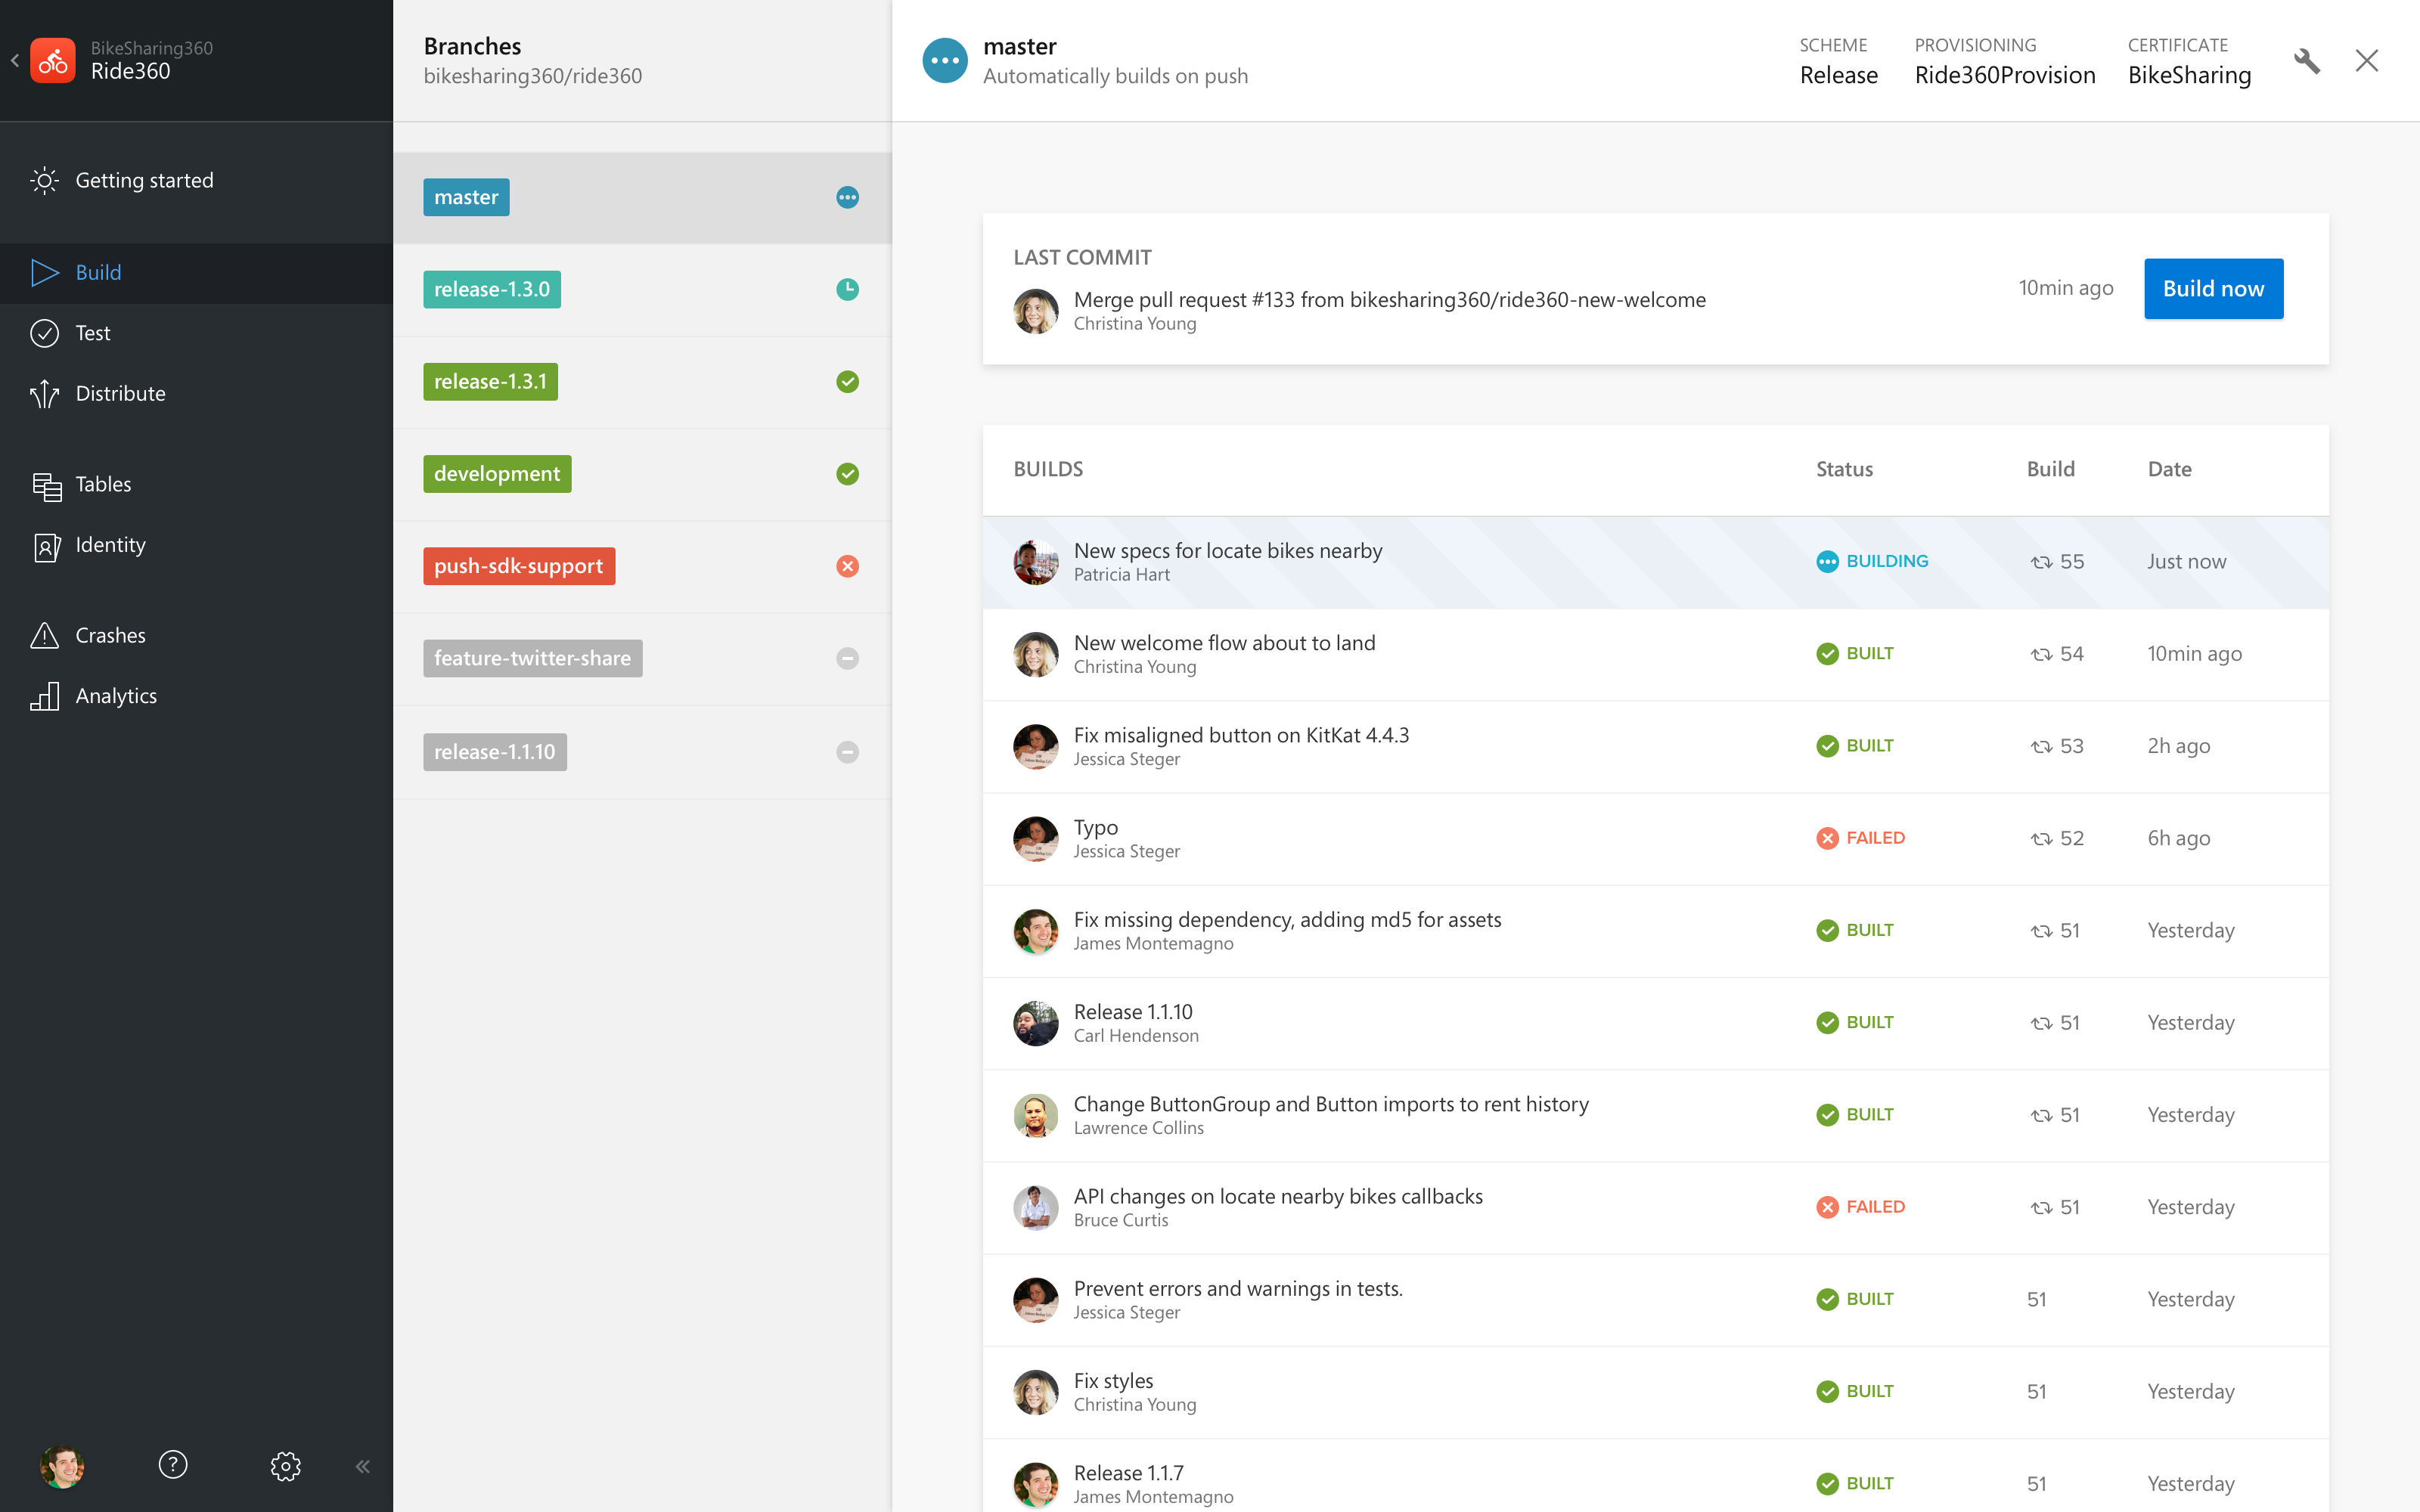The height and width of the screenshot is (1512, 2420).
Task: Open the help question mark icon
Action: pyautogui.click(x=173, y=1465)
